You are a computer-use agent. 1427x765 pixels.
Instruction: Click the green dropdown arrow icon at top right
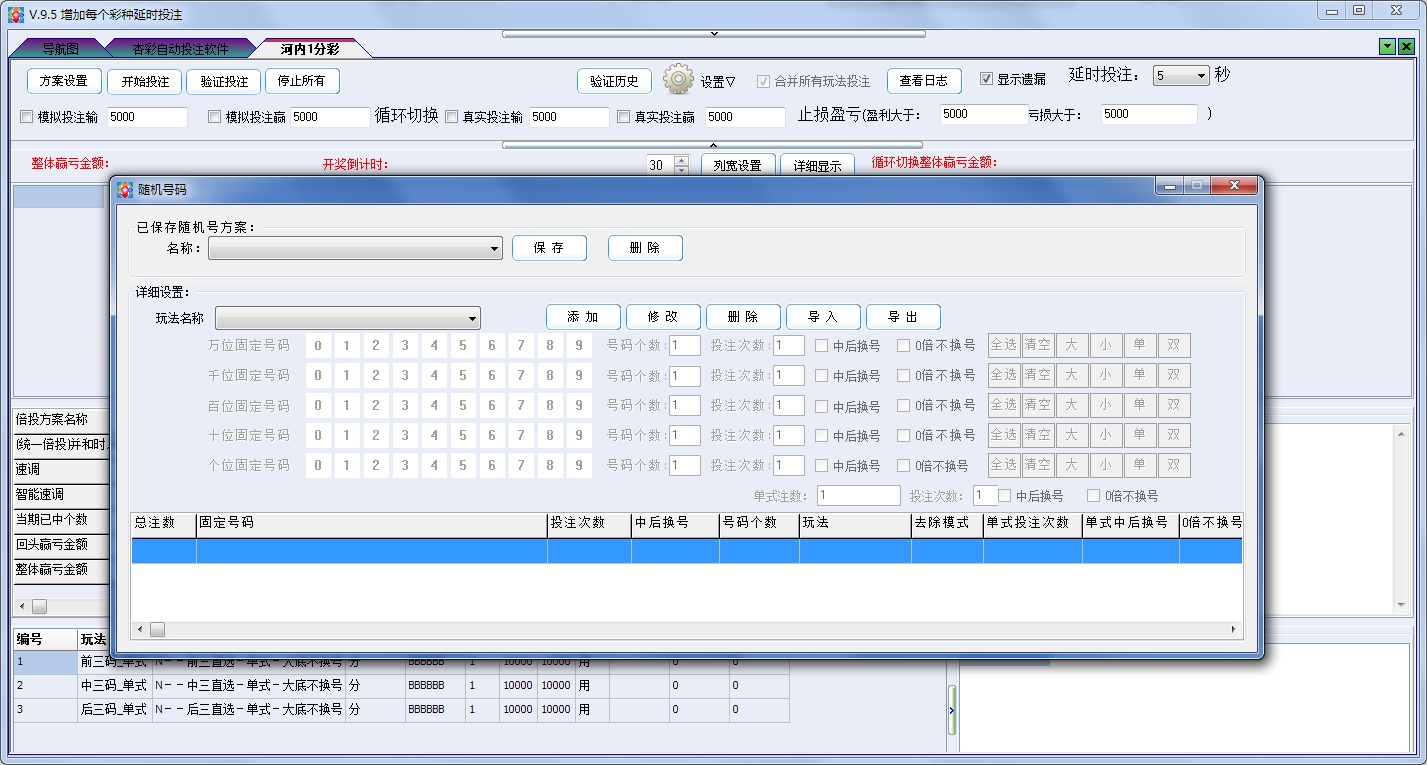click(1387, 47)
